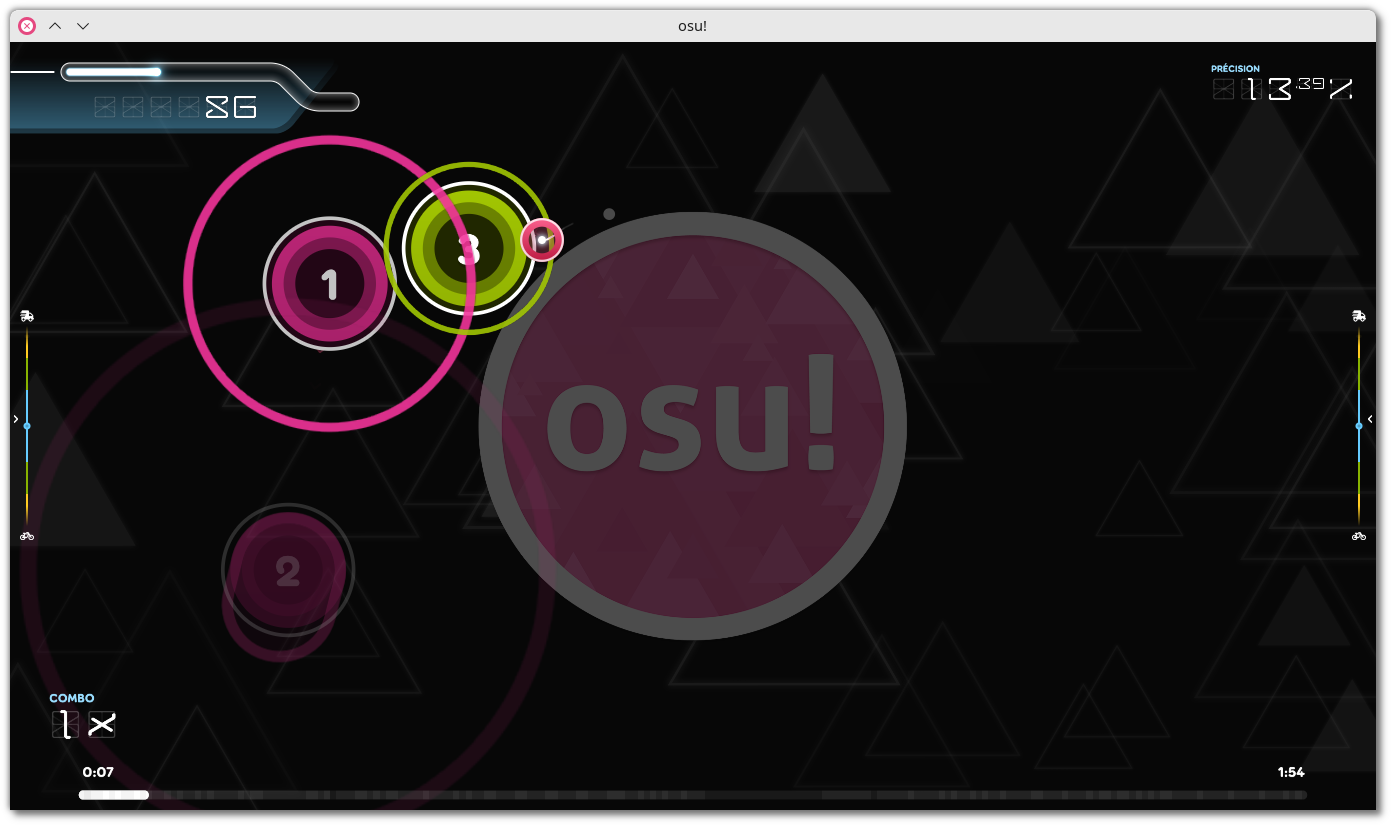Seek using the song progress bar
This screenshot has width=1392, height=826.
693,795
